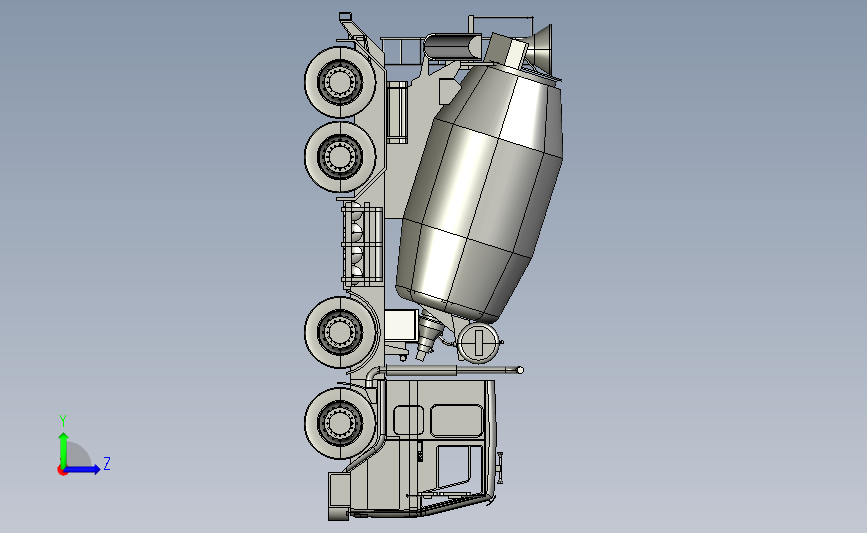
Task: Click the blue Z axis arrow of the triad
Action: [x=83, y=470]
